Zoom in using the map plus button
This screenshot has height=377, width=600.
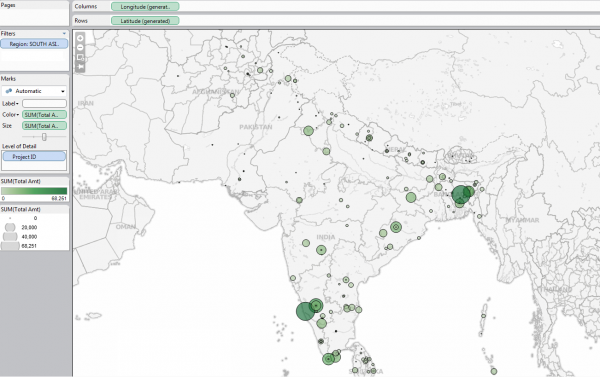tap(80, 38)
